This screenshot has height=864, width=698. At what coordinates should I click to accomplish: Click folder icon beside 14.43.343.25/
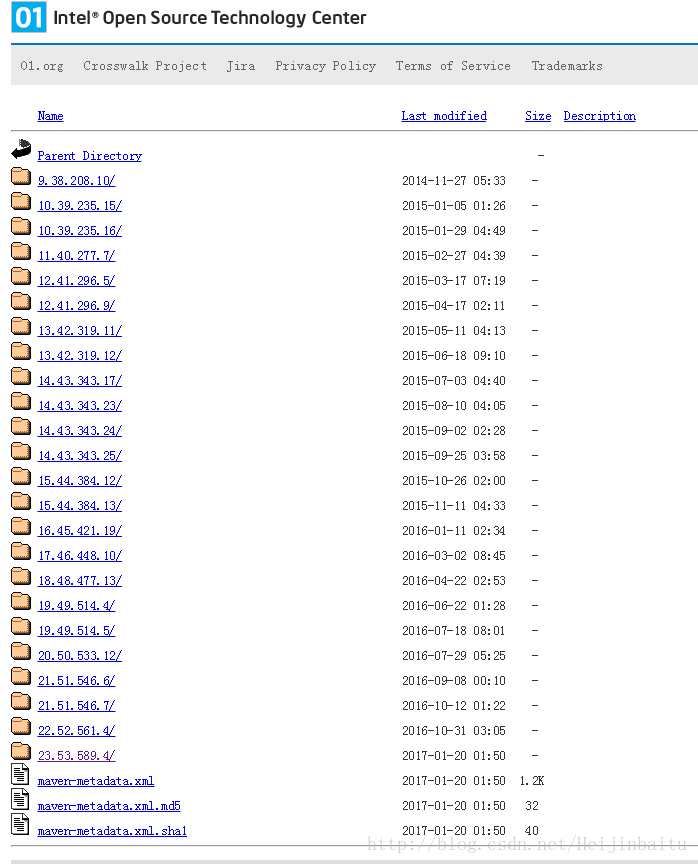(21, 451)
